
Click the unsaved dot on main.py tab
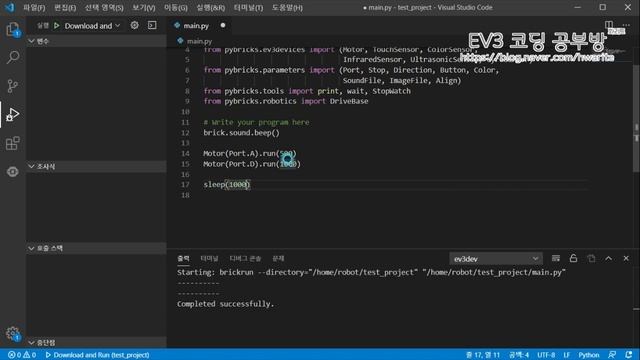coord(223,25)
